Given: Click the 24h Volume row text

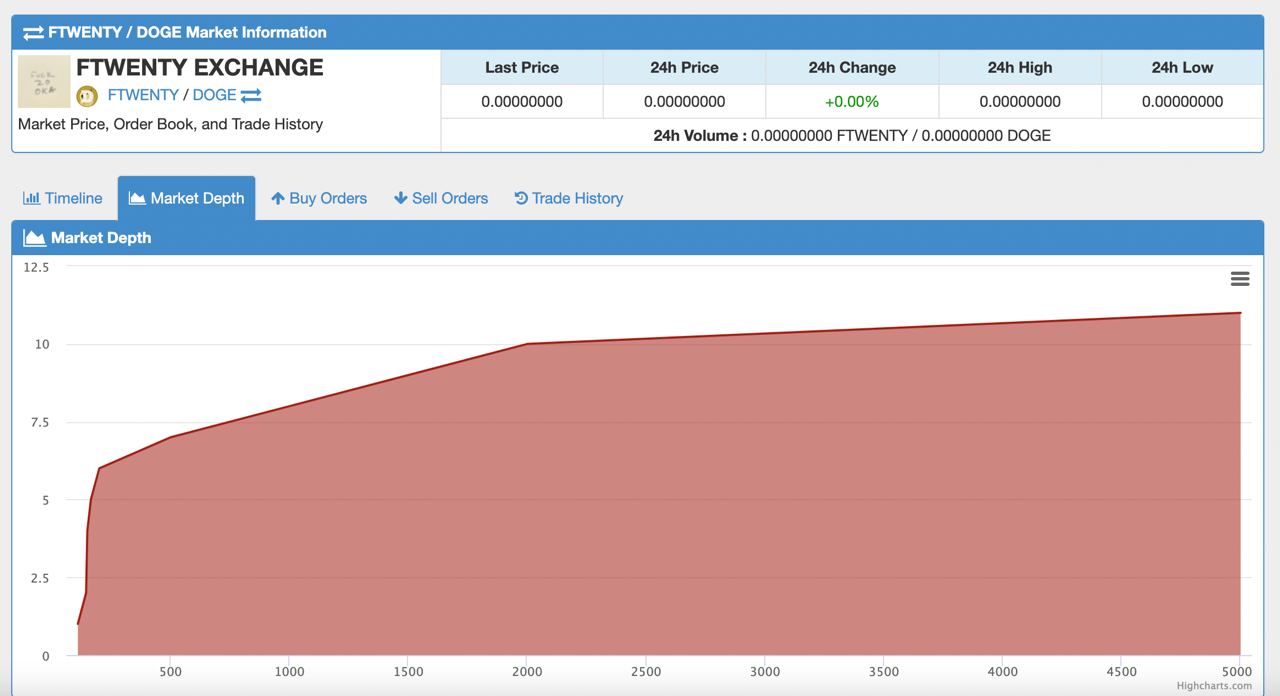Looking at the screenshot, I should pos(852,135).
